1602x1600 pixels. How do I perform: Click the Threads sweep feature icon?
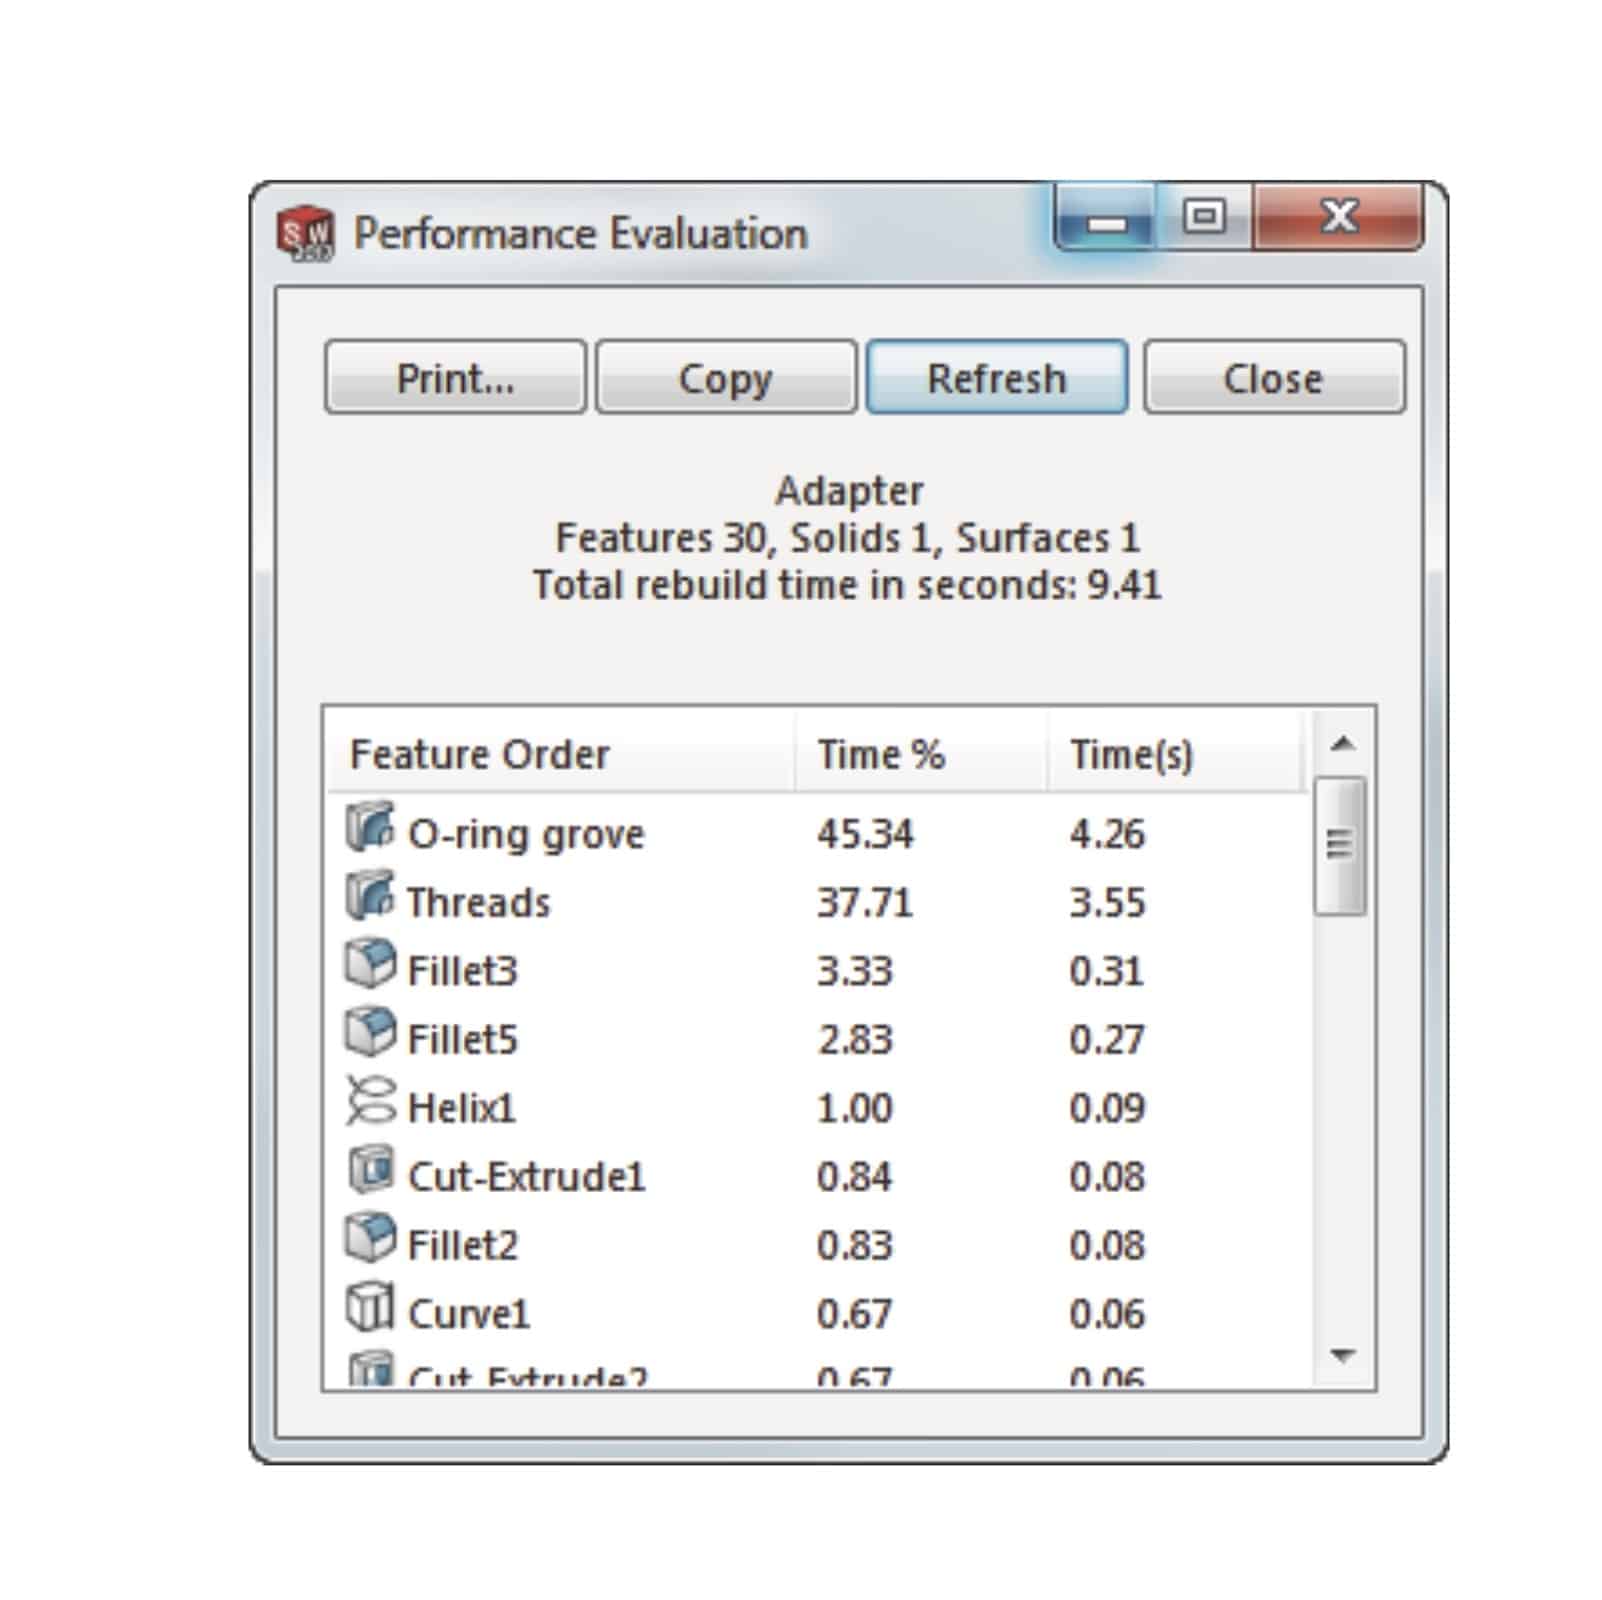(x=369, y=897)
